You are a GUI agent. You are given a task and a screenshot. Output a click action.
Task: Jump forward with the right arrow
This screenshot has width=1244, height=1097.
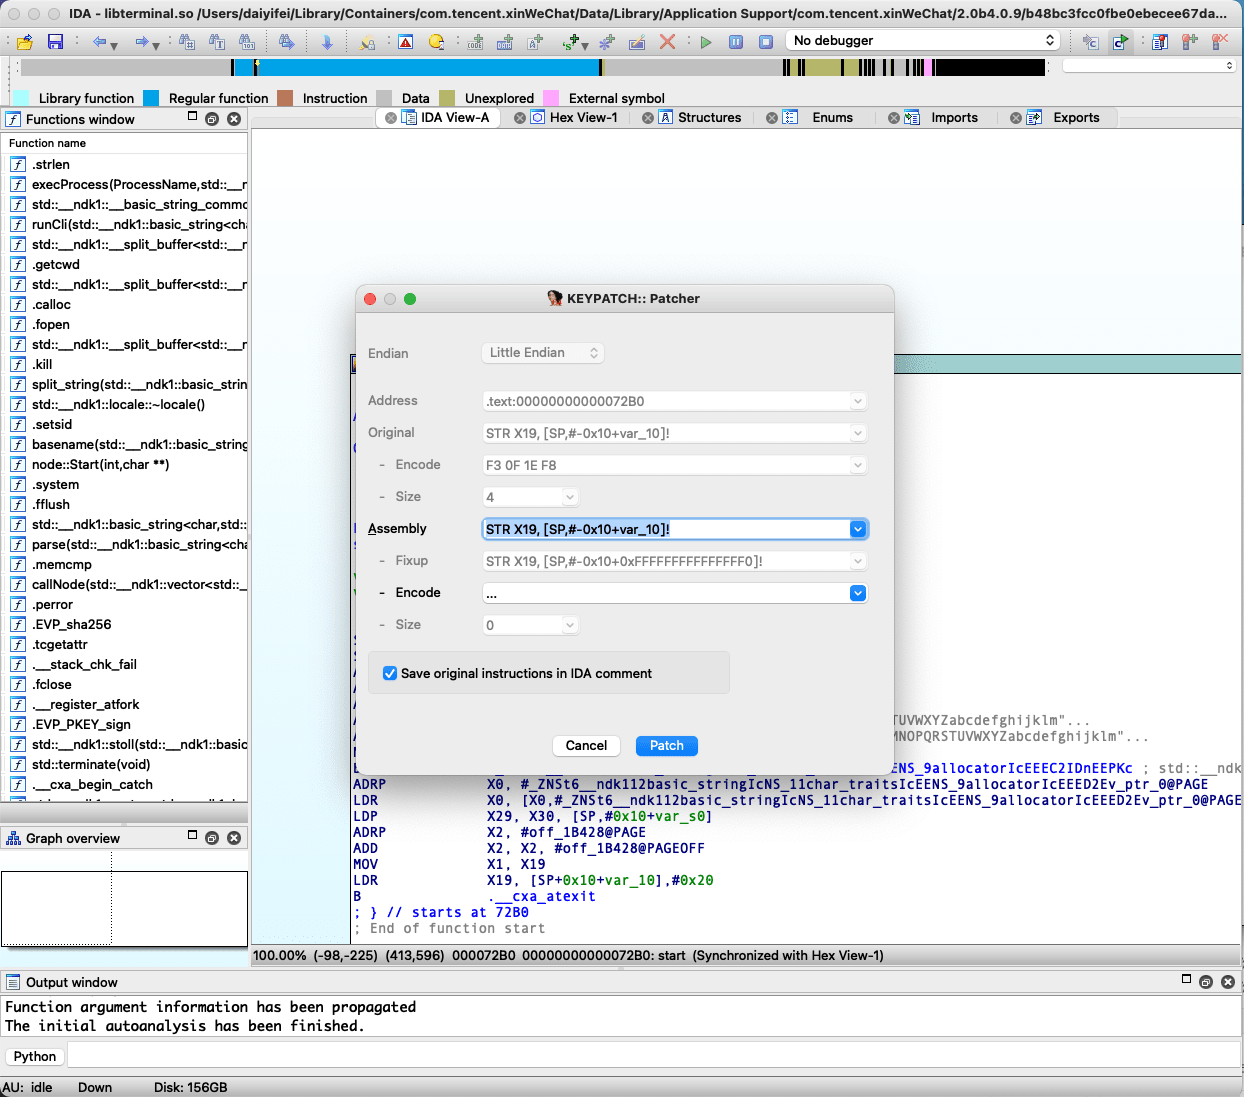point(142,42)
